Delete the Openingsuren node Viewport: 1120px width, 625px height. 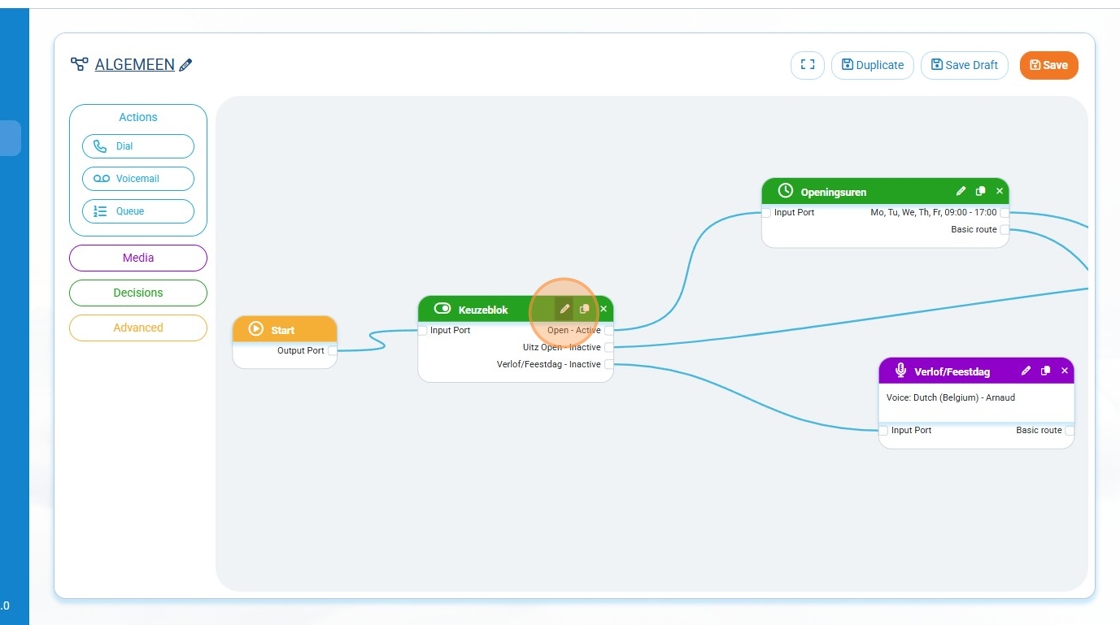(x=999, y=191)
